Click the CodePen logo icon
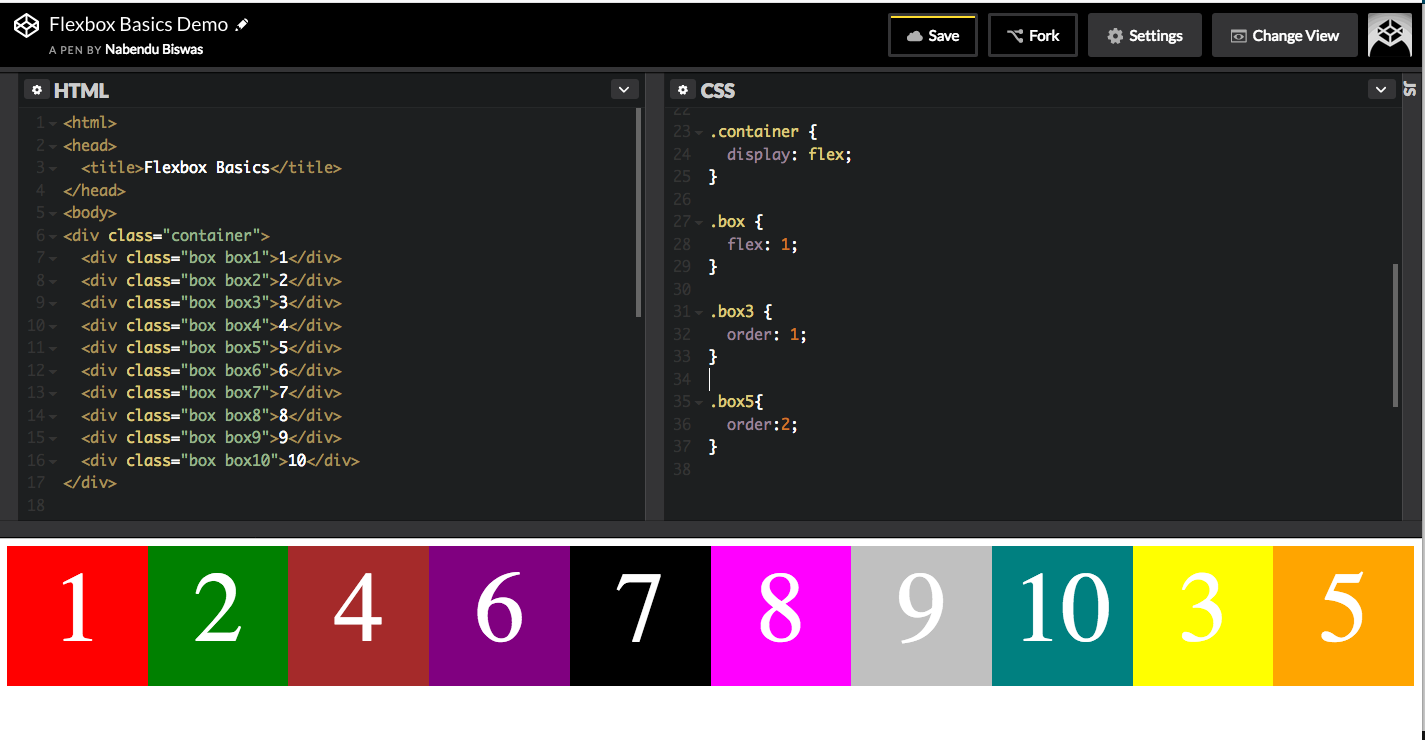 (26, 26)
